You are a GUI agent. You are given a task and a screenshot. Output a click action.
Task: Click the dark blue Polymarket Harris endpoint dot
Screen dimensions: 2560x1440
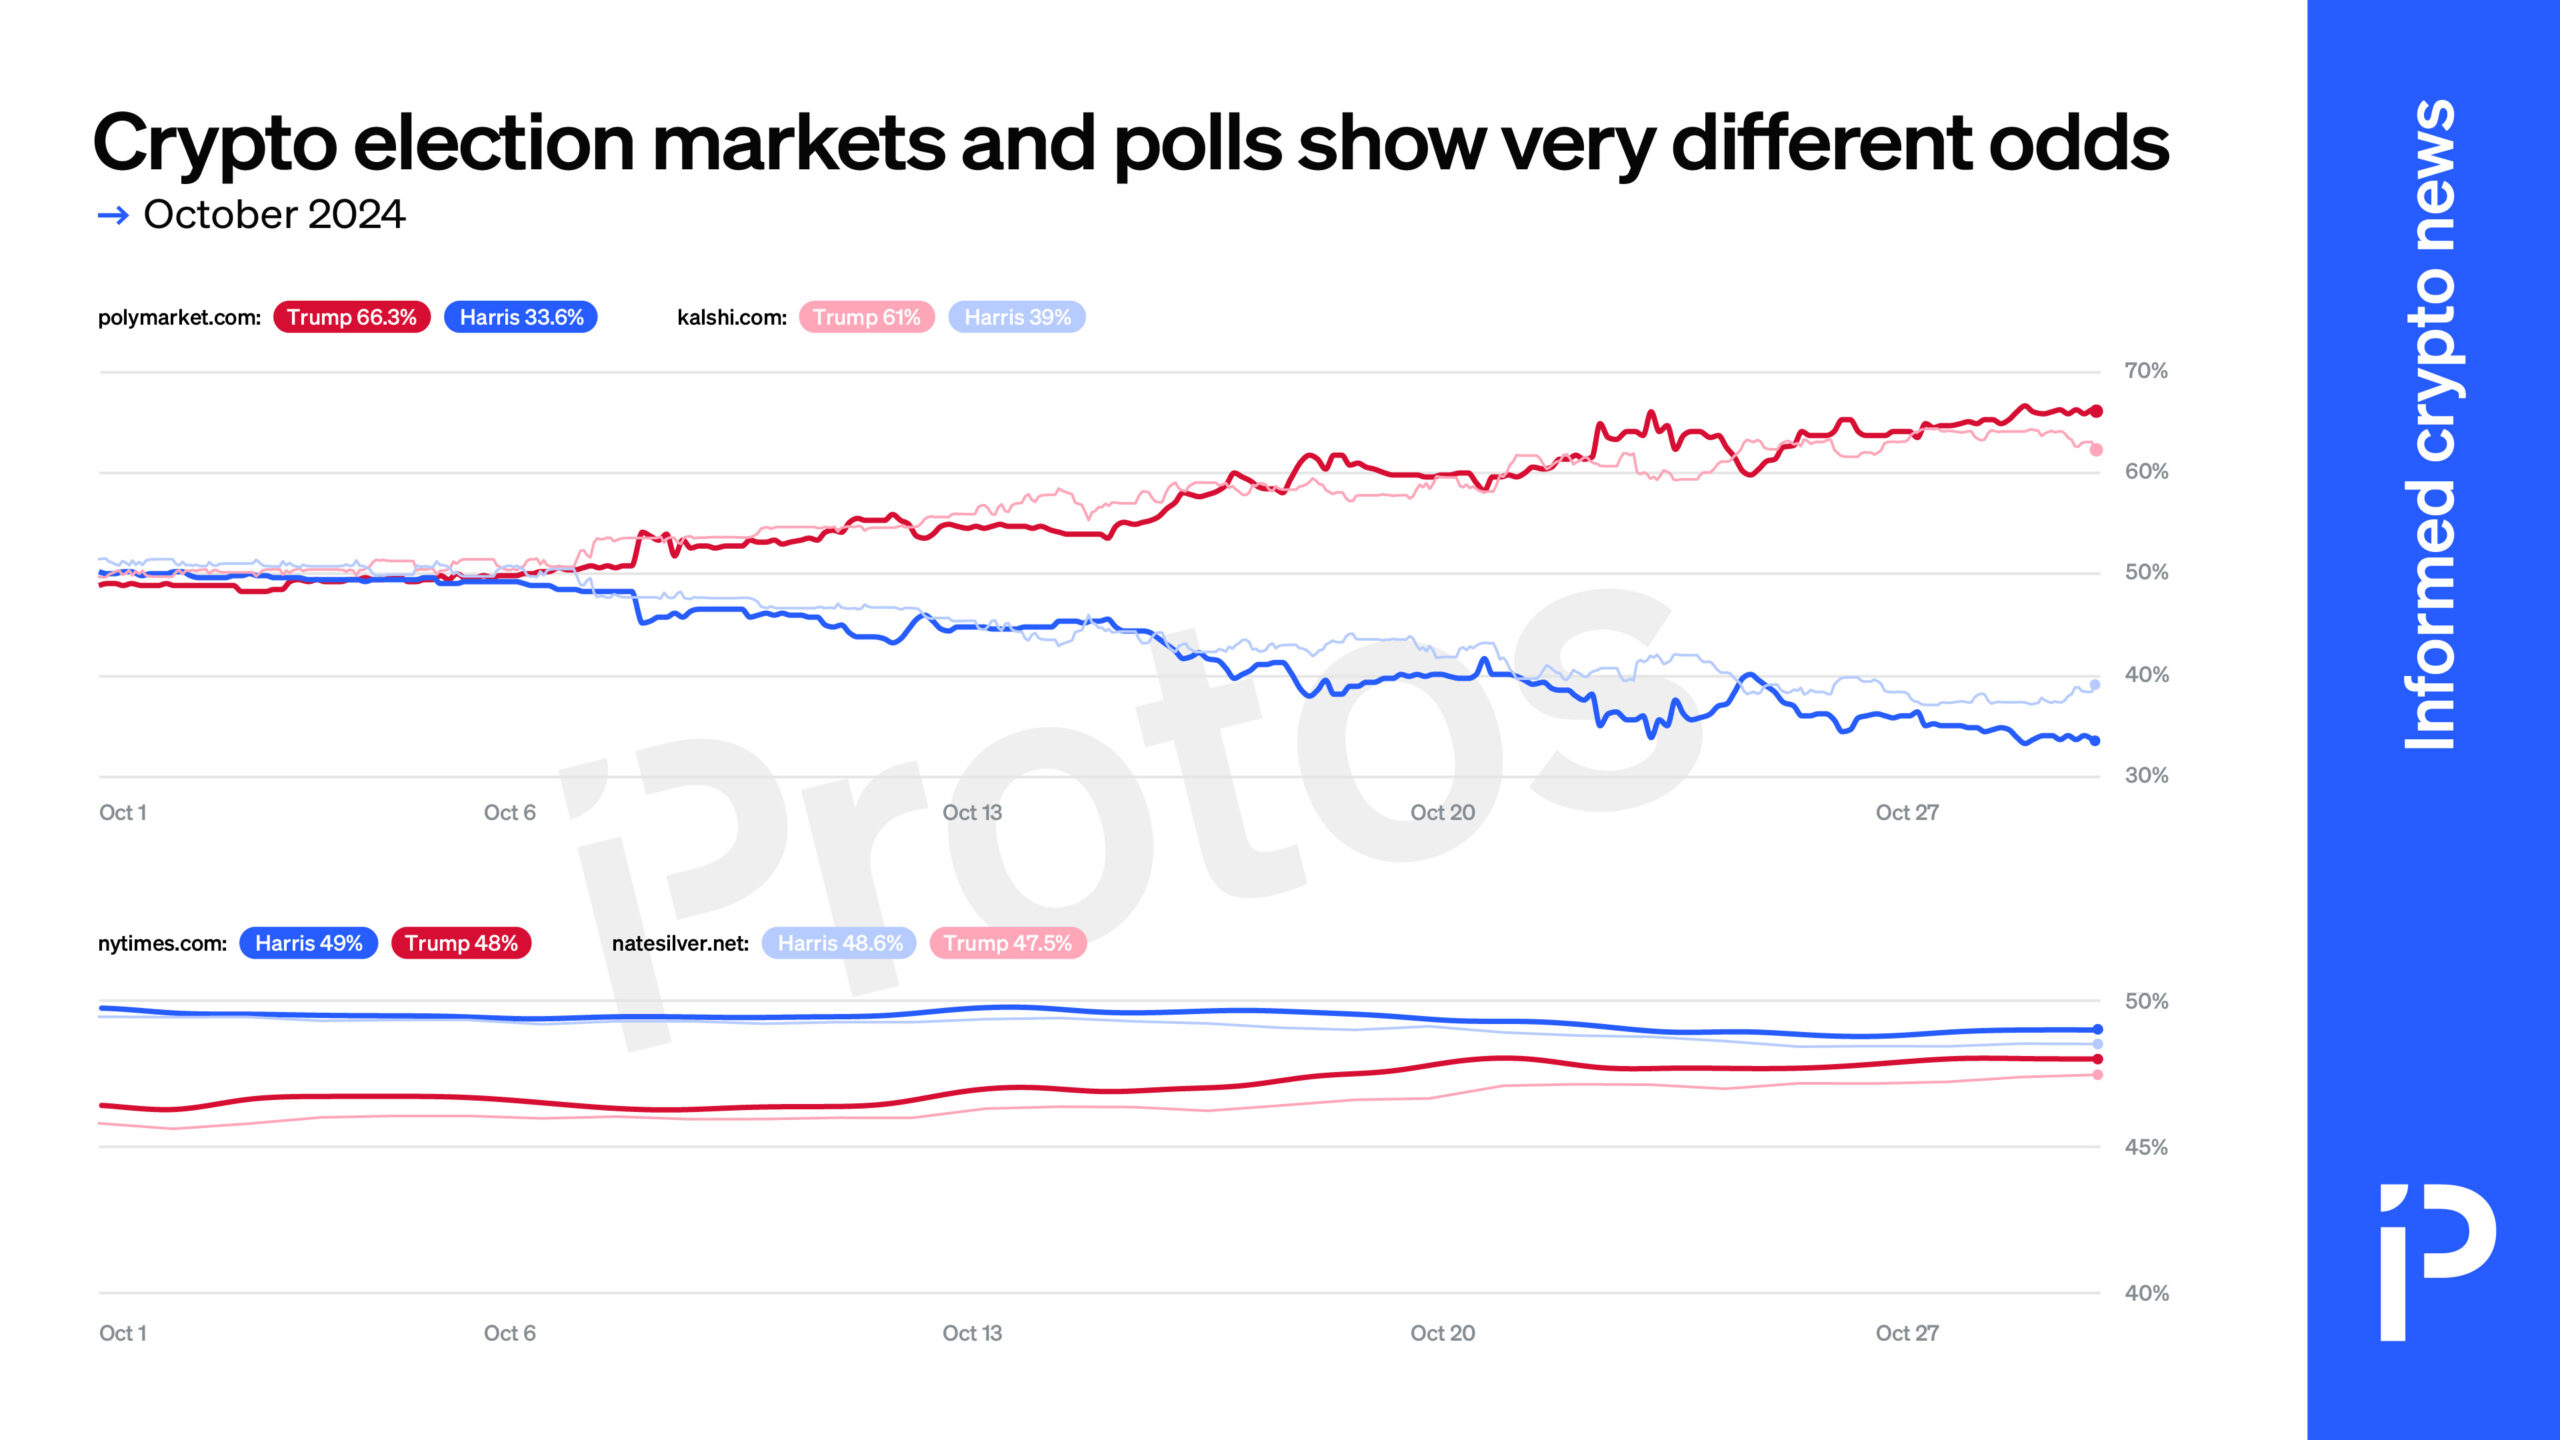click(x=2095, y=741)
